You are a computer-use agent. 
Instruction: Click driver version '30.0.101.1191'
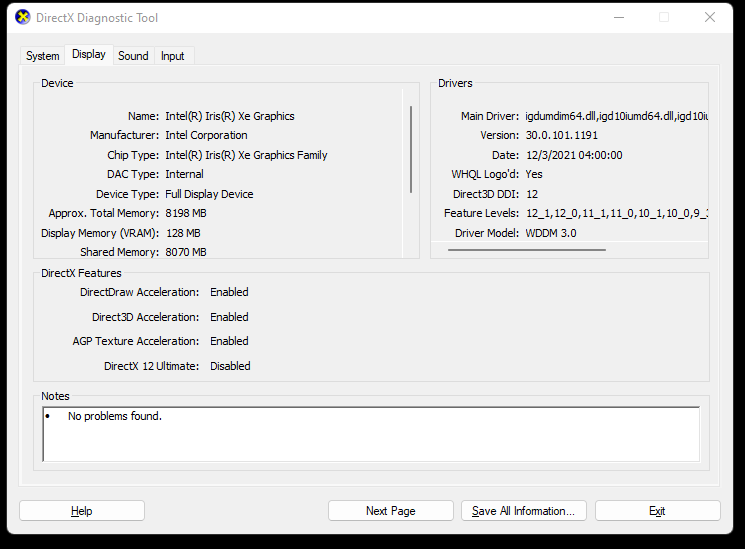562,135
